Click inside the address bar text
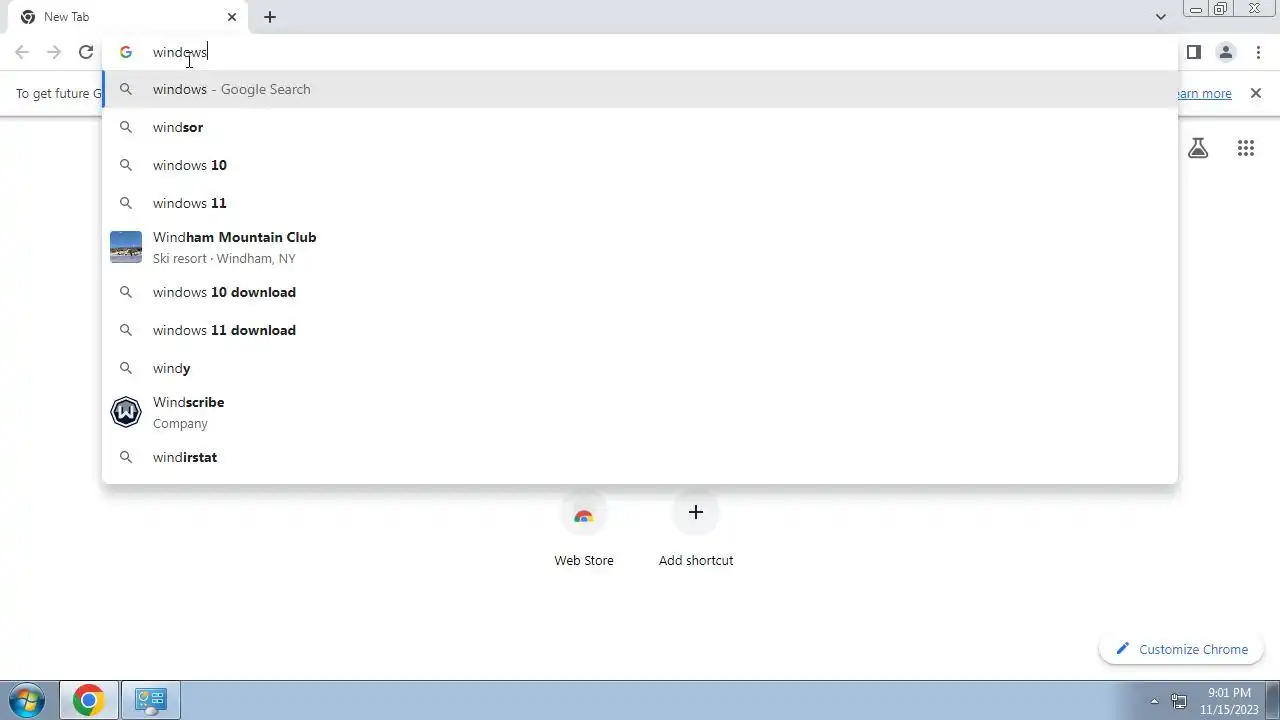 tap(180, 52)
